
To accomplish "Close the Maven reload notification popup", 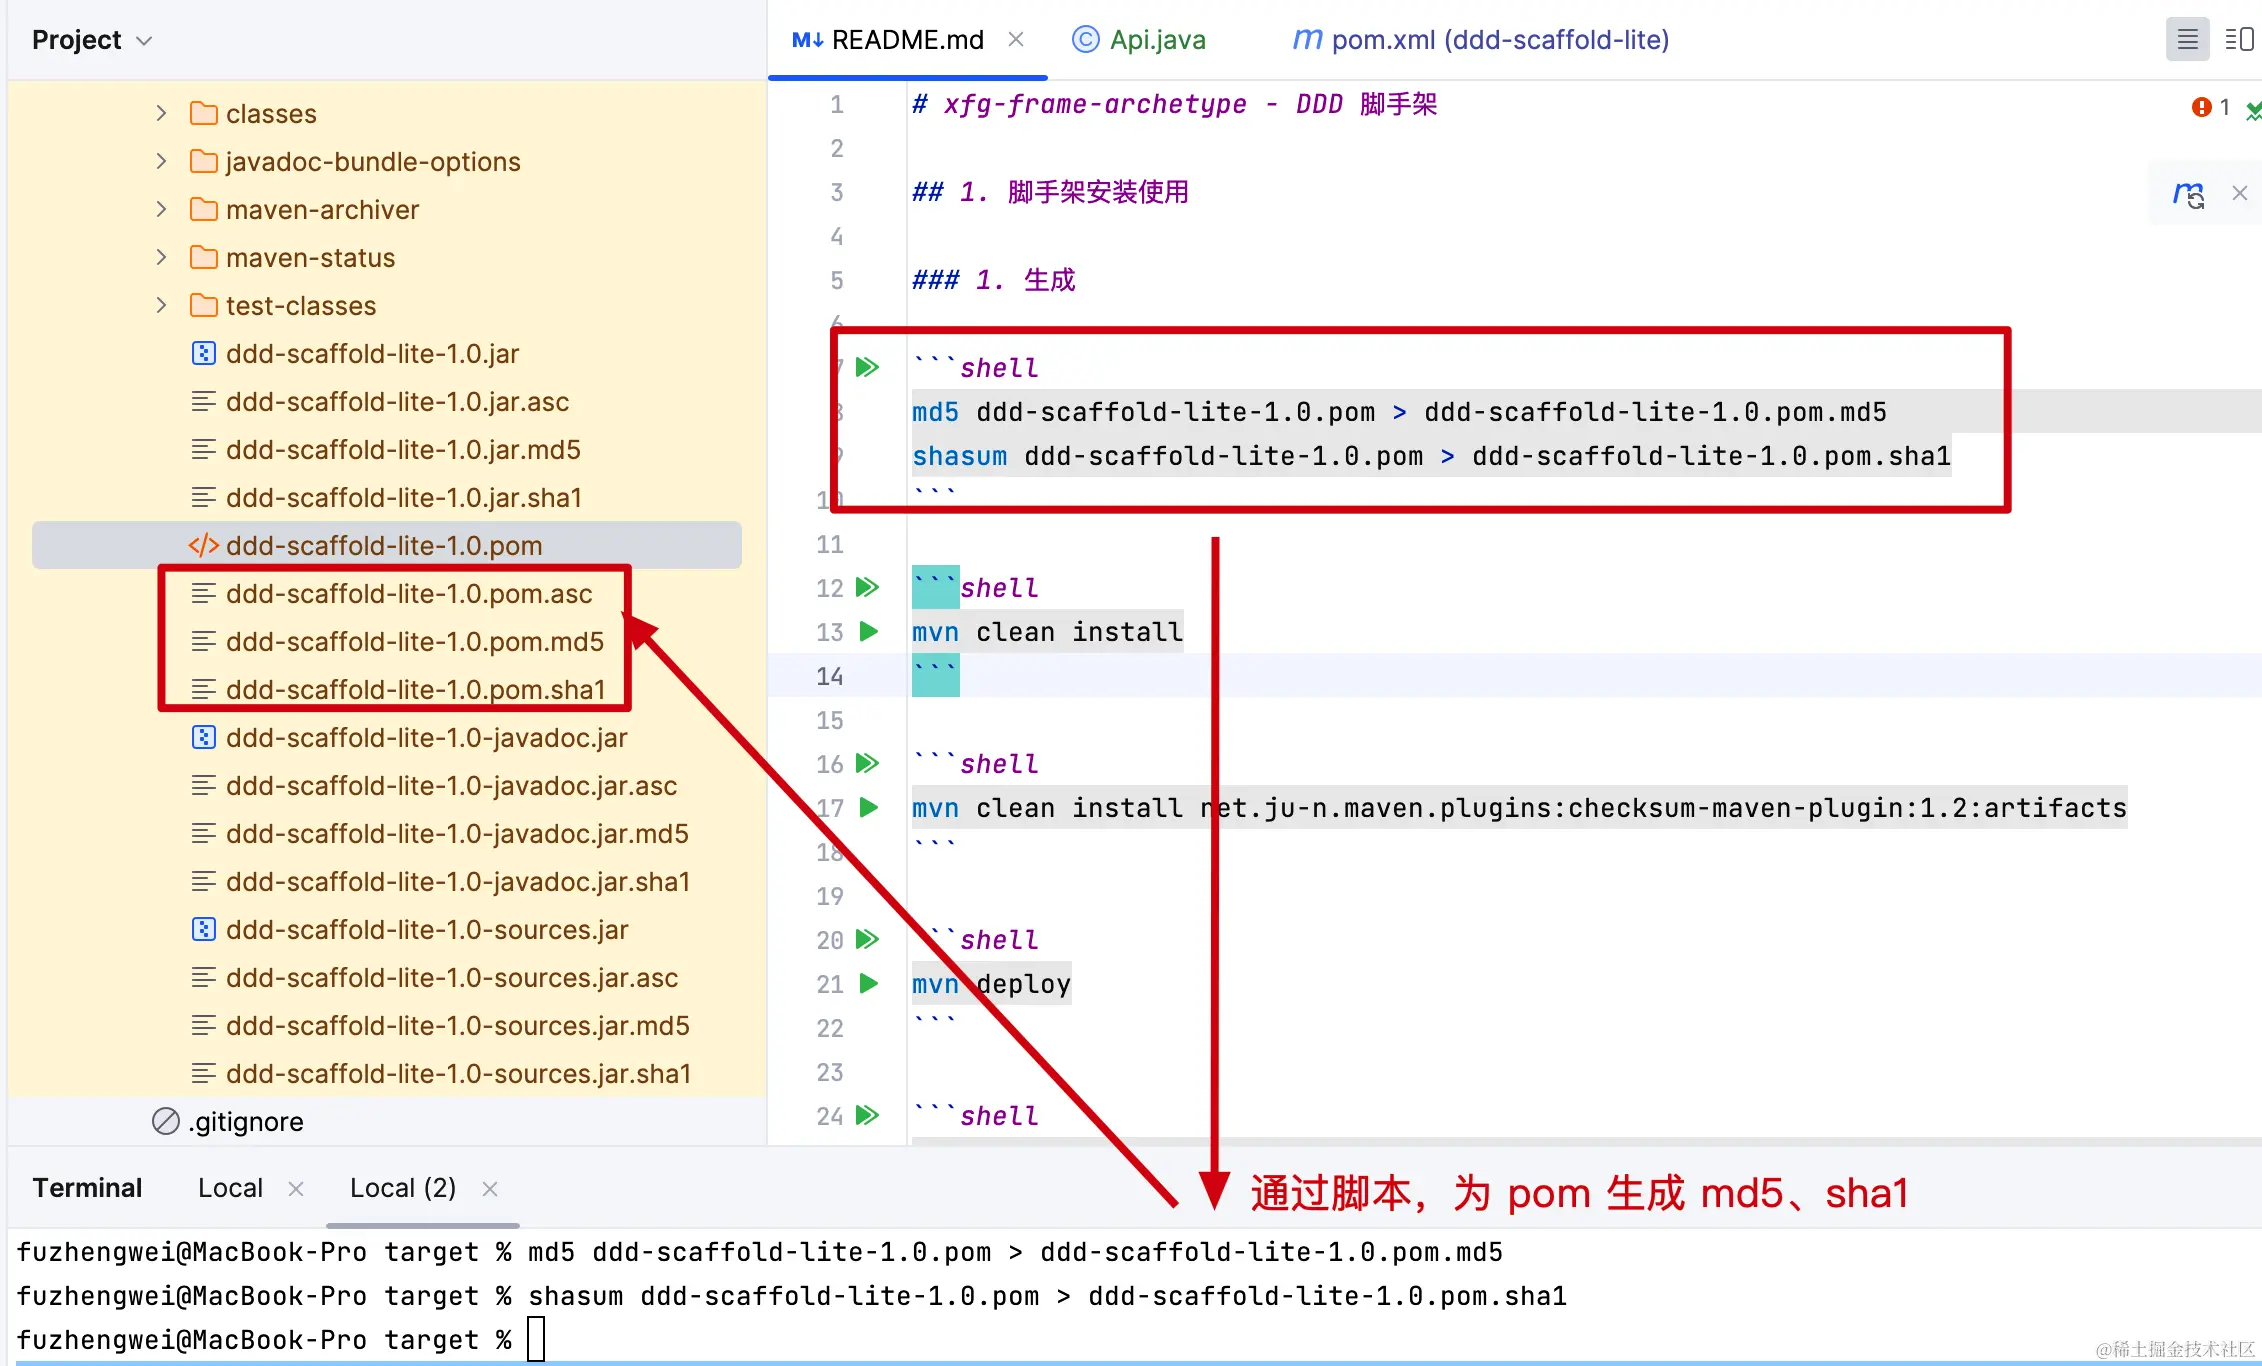I will pyautogui.click(x=2240, y=194).
